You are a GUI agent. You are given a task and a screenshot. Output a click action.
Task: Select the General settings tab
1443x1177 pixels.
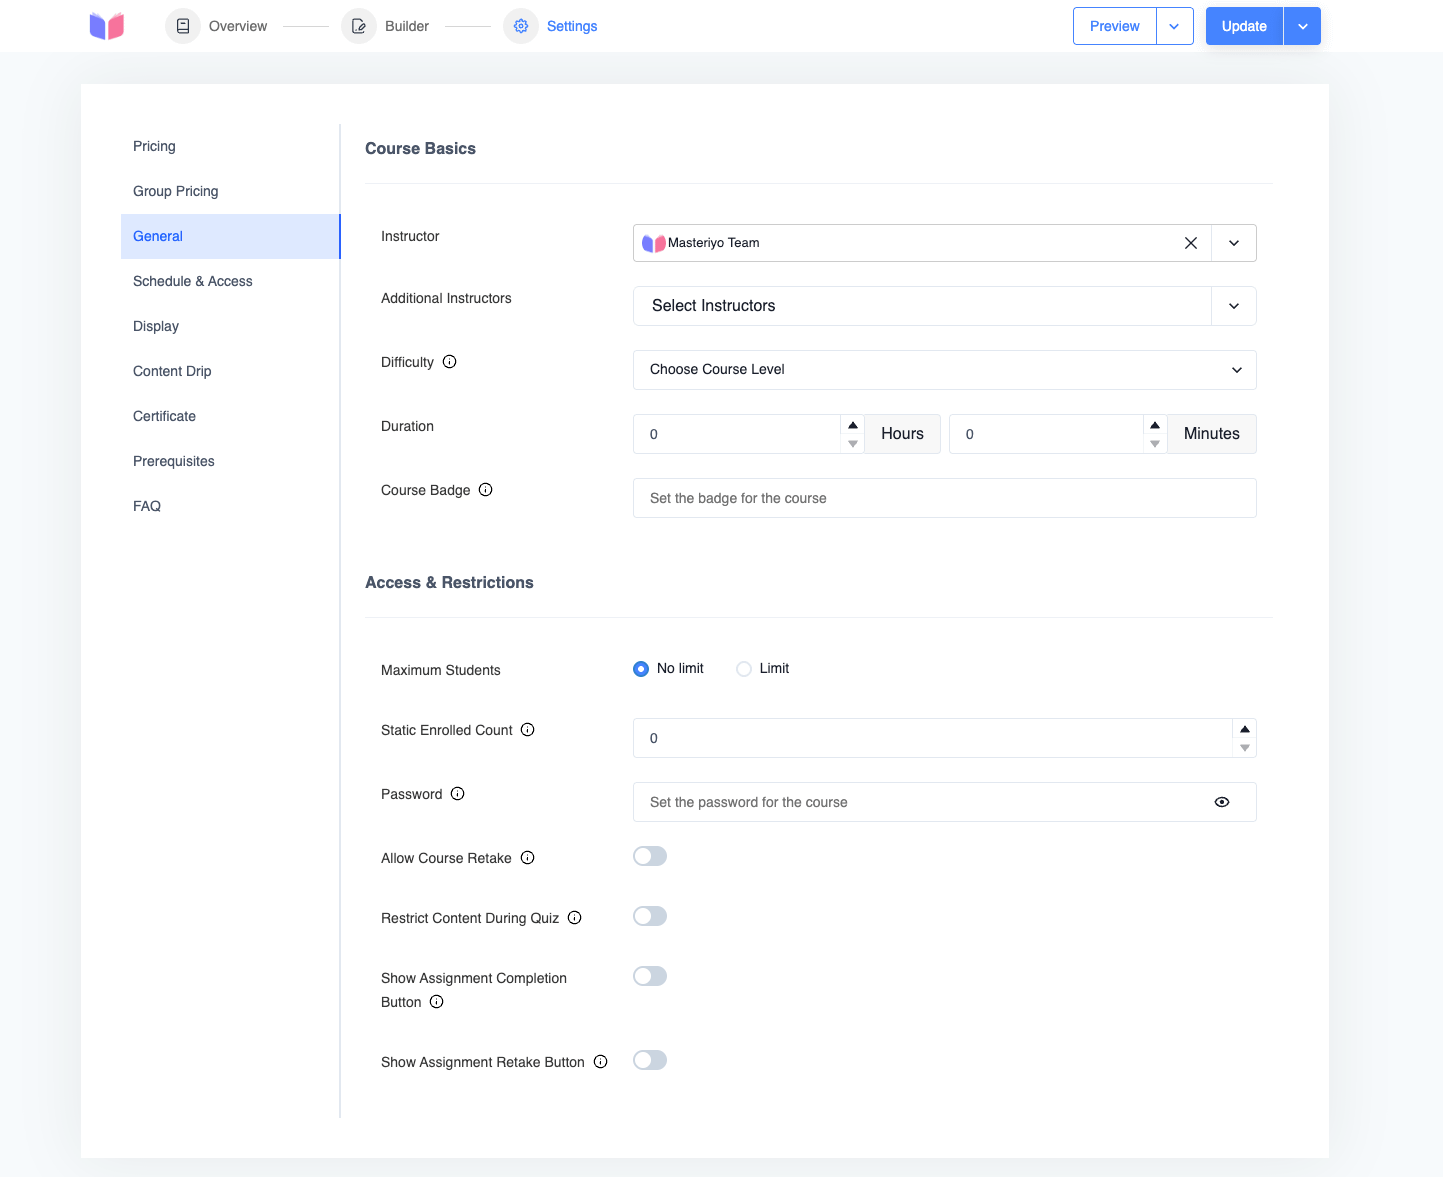click(230, 236)
